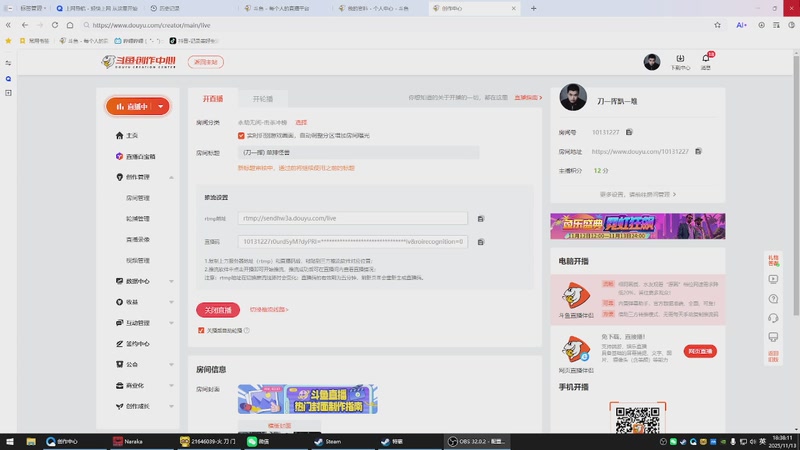Viewport: 800px width, 450px height.
Task: Expand the 创作成长 sidebar section
Action: (171, 406)
